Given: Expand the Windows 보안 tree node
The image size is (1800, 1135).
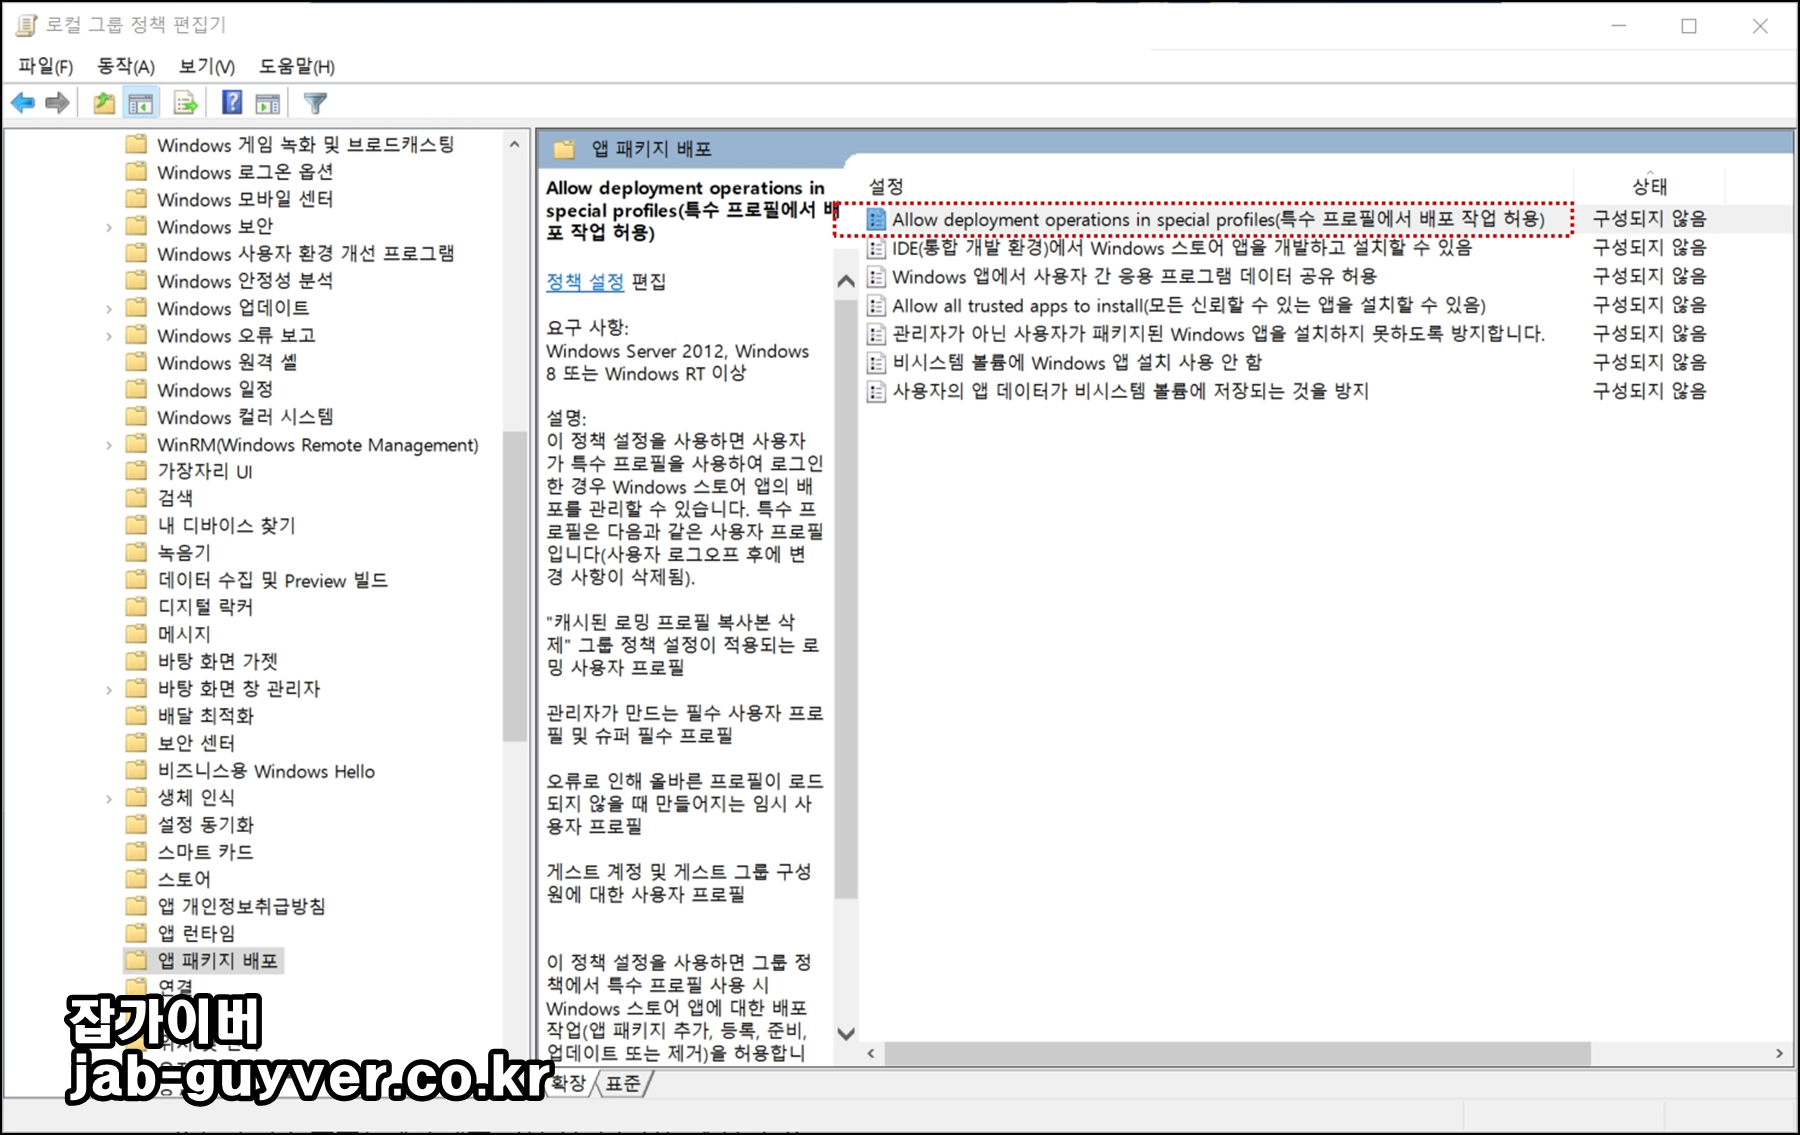Looking at the screenshot, I should (x=109, y=226).
